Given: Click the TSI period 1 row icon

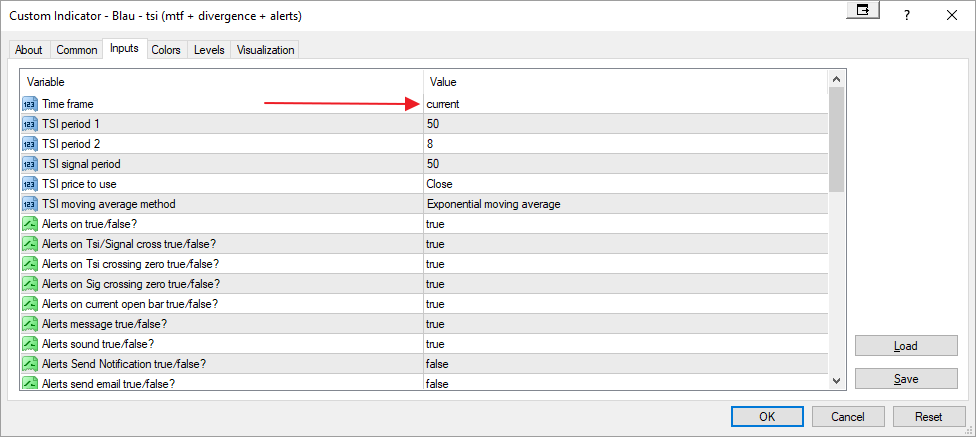Looking at the screenshot, I should (29, 124).
